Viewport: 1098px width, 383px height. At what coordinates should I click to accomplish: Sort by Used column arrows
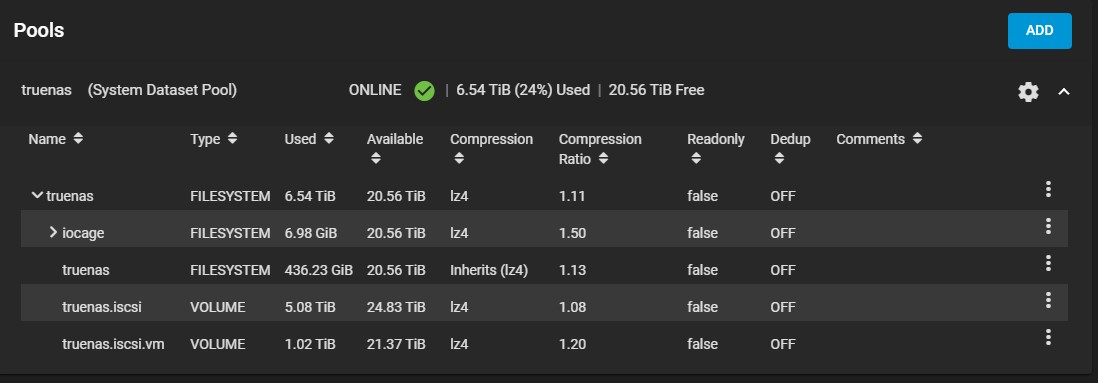tap(328, 139)
